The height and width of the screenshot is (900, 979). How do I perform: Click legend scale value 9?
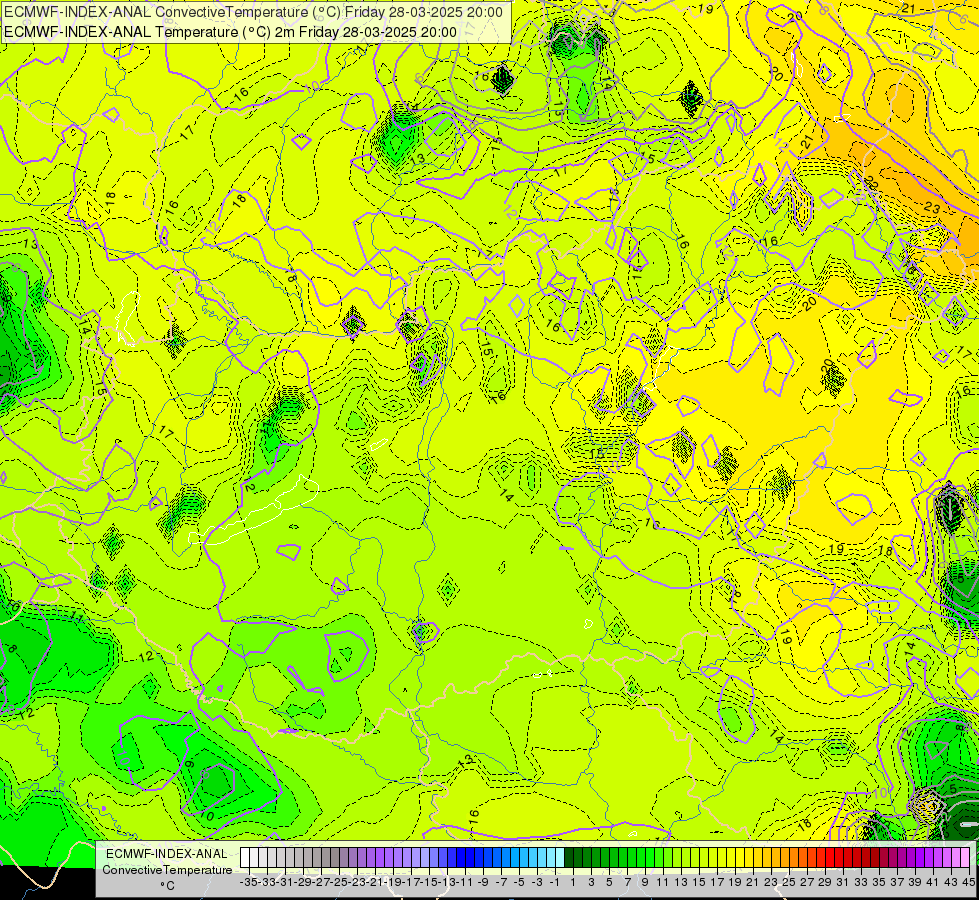pyautogui.click(x=645, y=882)
